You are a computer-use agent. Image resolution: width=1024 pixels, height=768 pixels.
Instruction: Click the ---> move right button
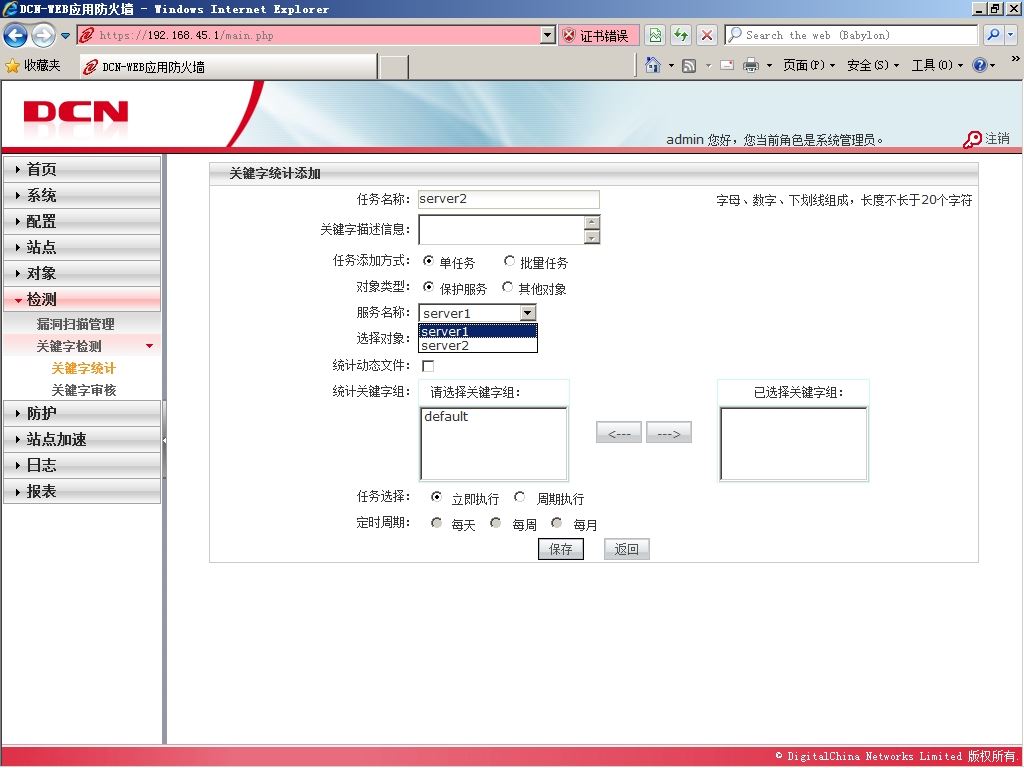coord(669,433)
